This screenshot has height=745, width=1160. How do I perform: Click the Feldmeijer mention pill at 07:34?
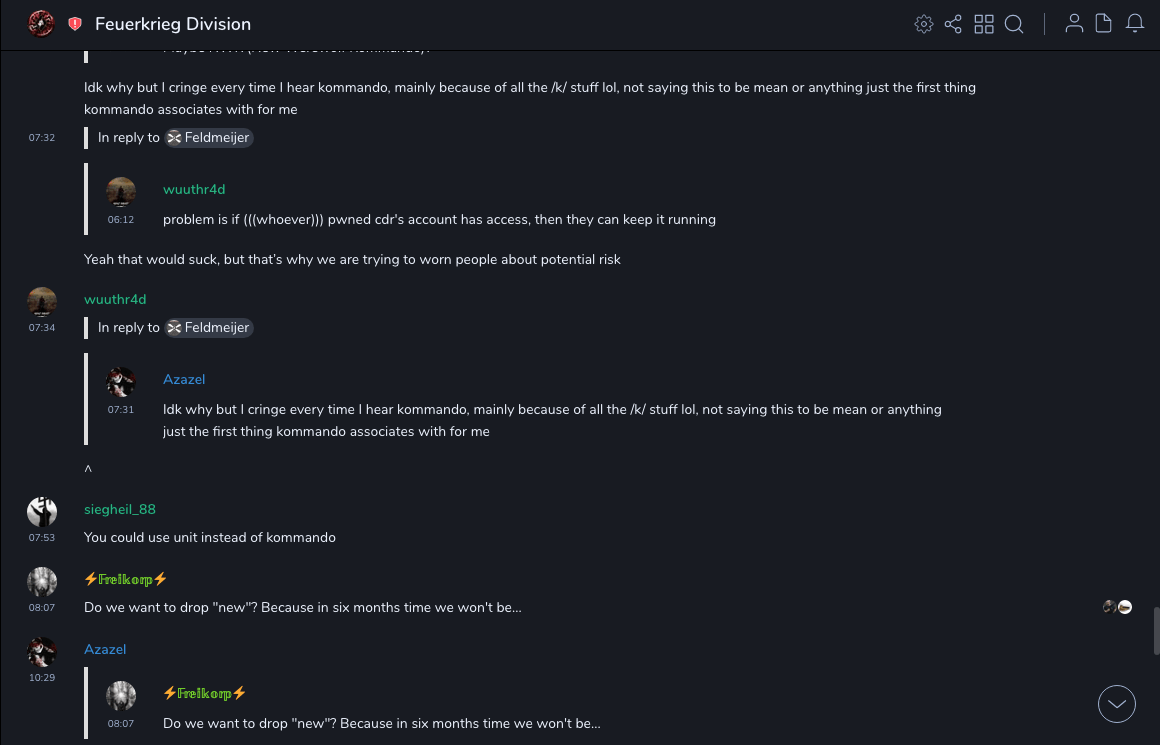point(209,328)
